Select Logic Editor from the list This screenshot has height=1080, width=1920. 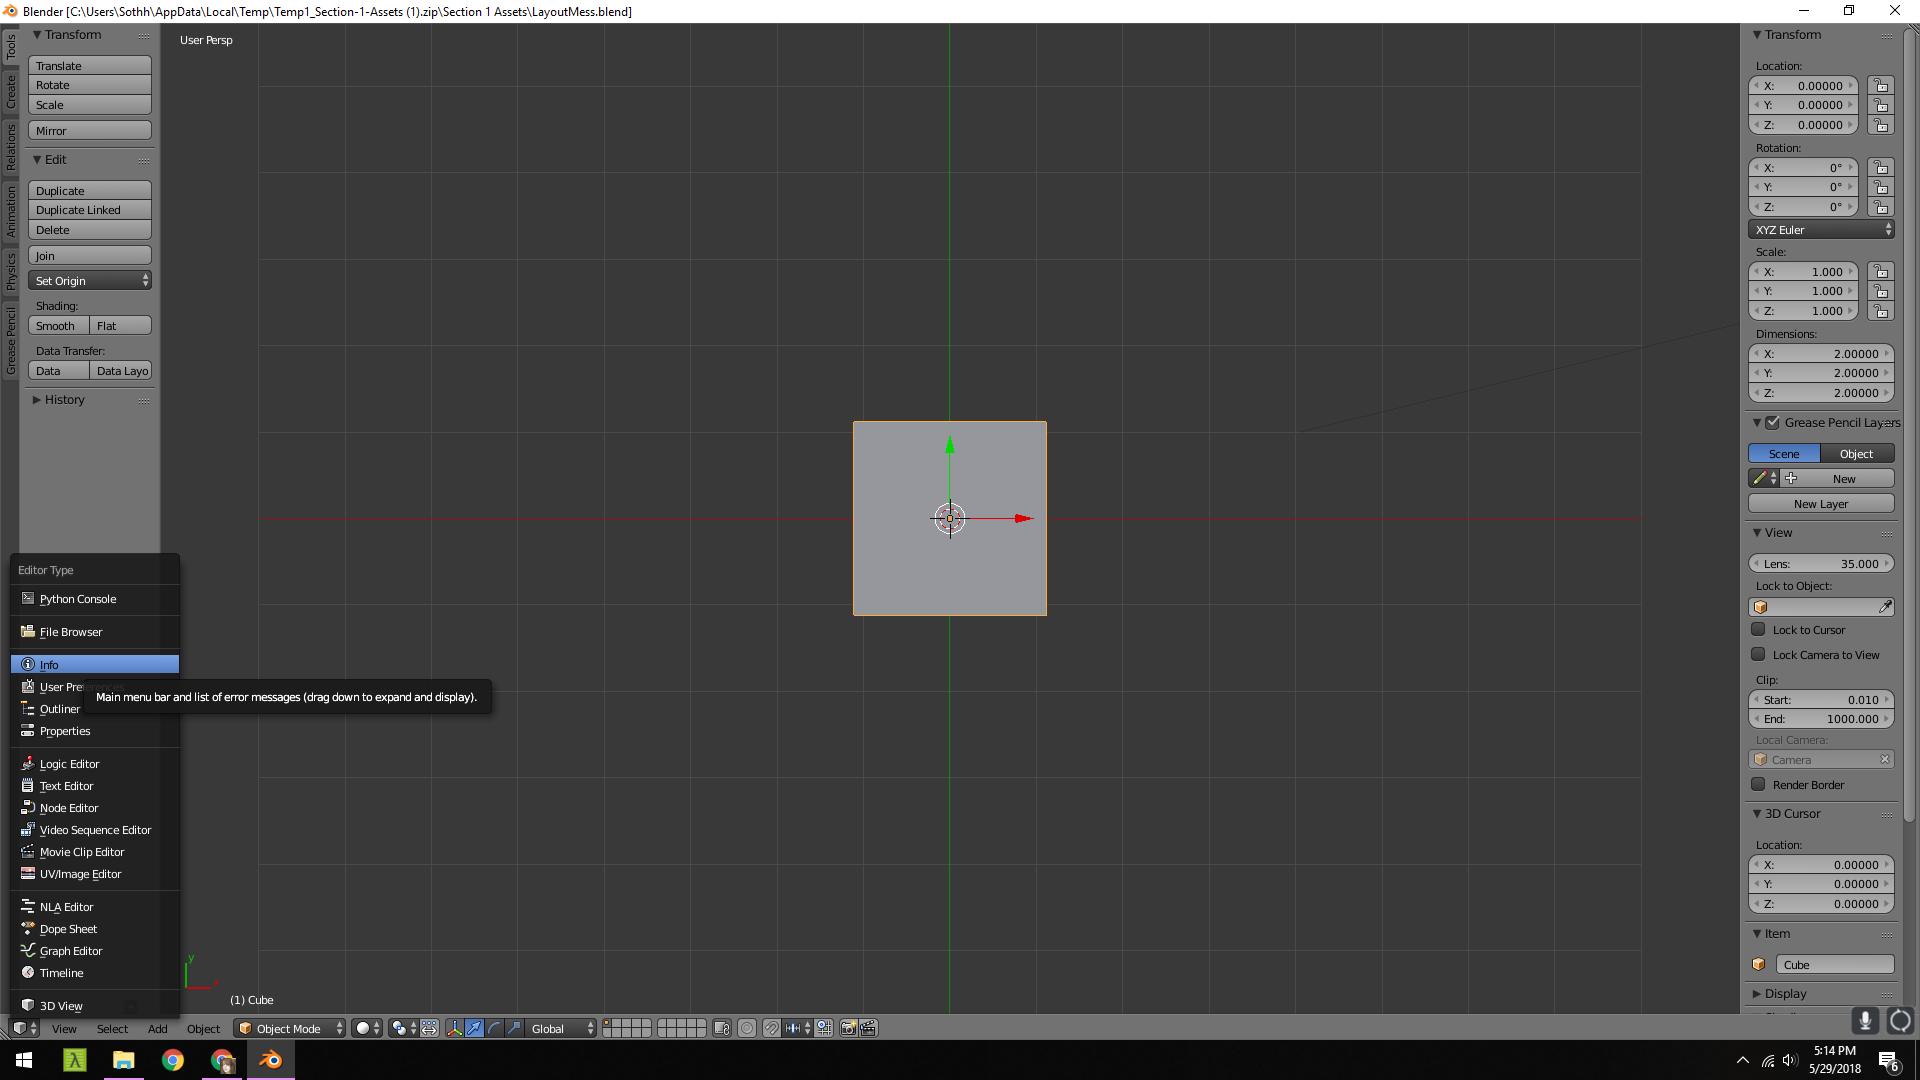click(95, 764)
